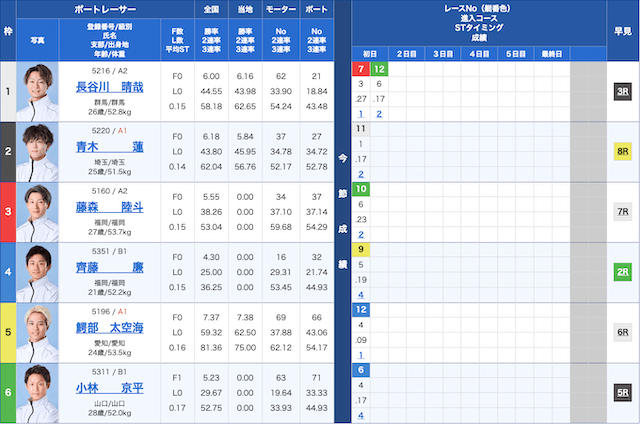Click racer name 藤森 陸斗
The width and height of the screenshot is (640, 424).
[110, 207]
